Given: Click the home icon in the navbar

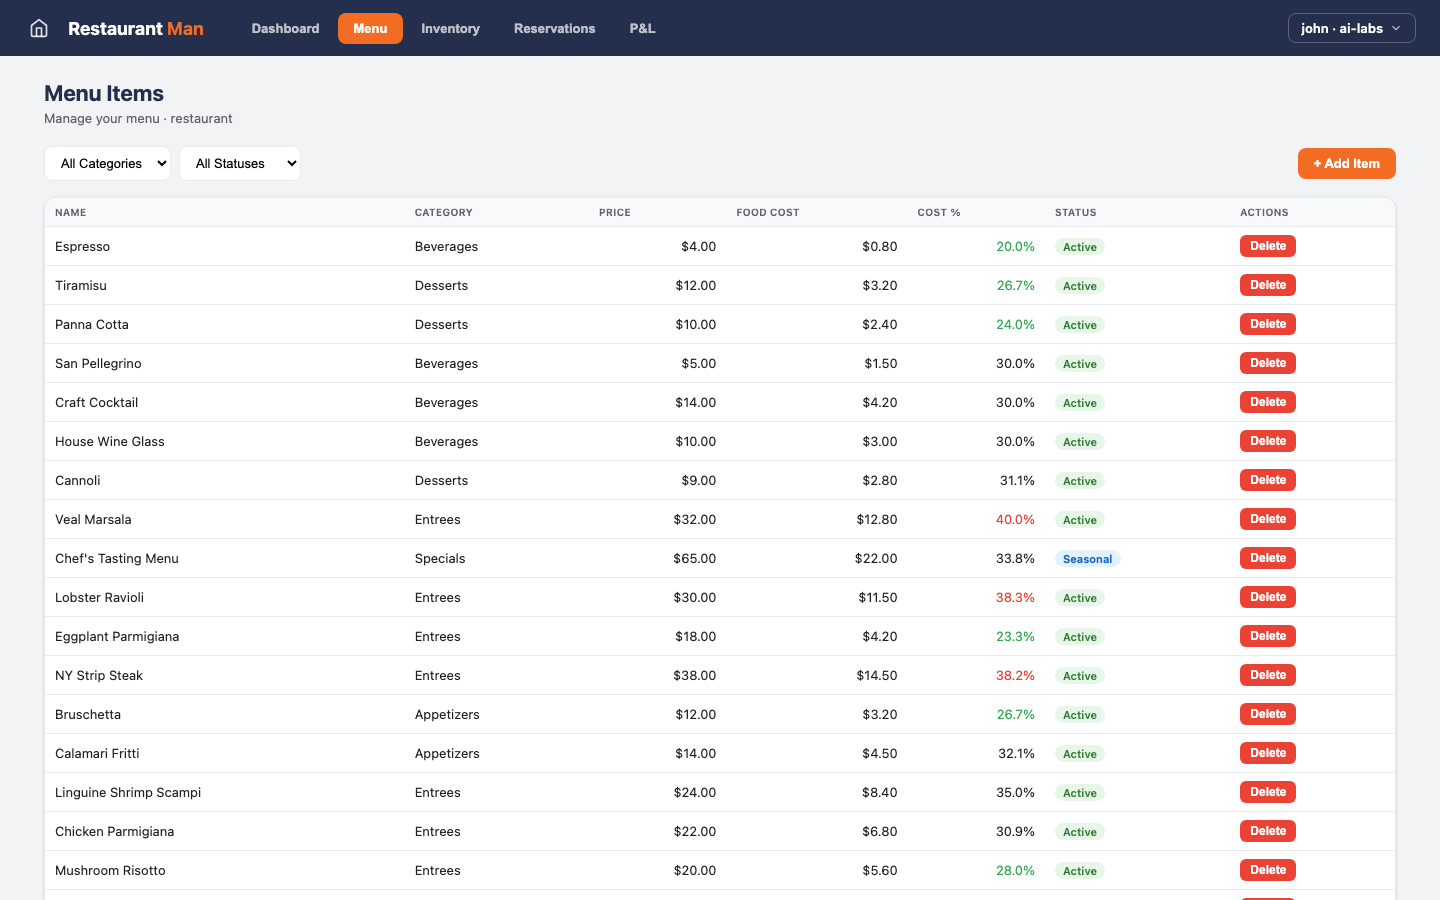Looking at the screenshot, I should pos(38,28).
